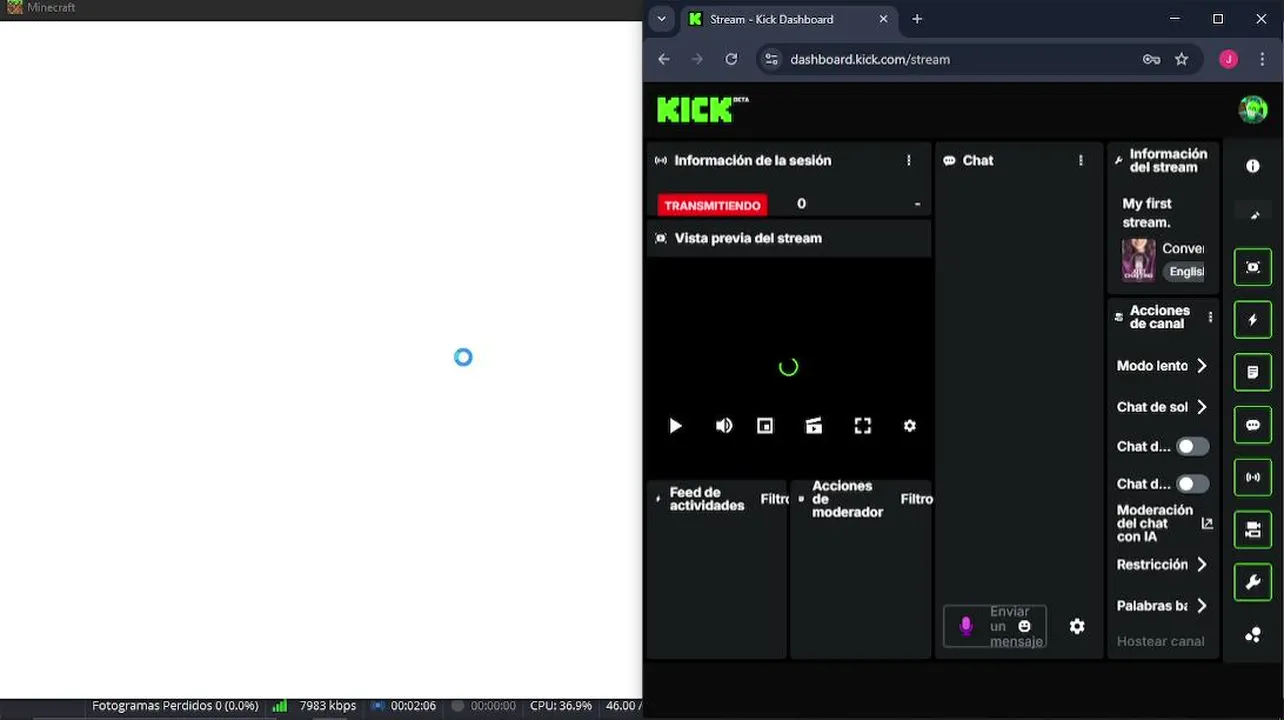Toggle the stream preview widget in the sidebar

coord(1253,267)
